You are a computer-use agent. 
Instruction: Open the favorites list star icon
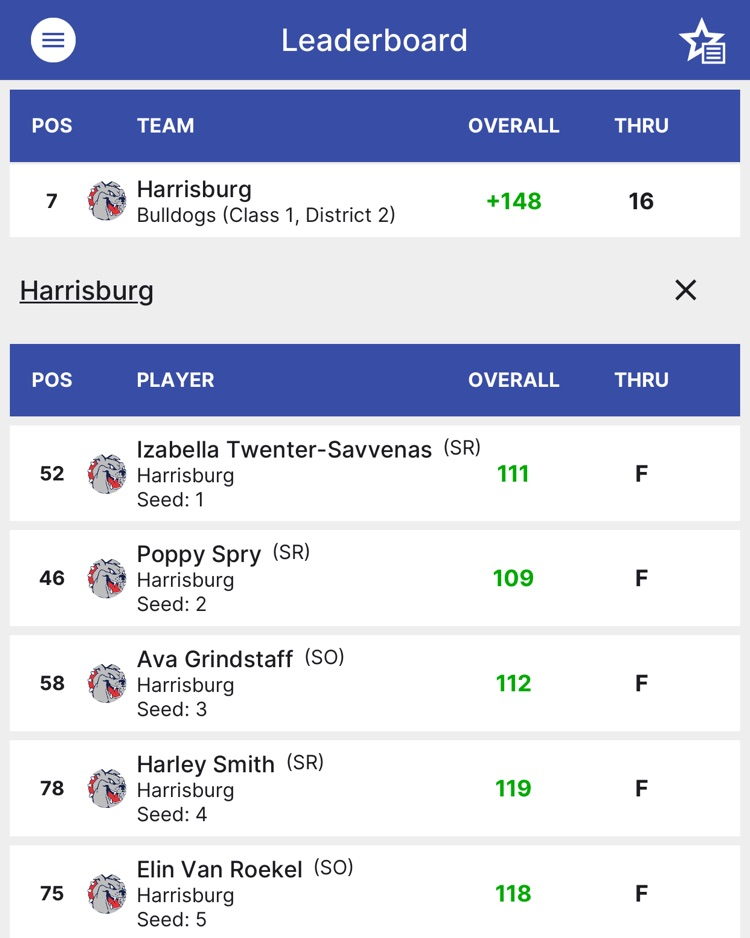702,41
